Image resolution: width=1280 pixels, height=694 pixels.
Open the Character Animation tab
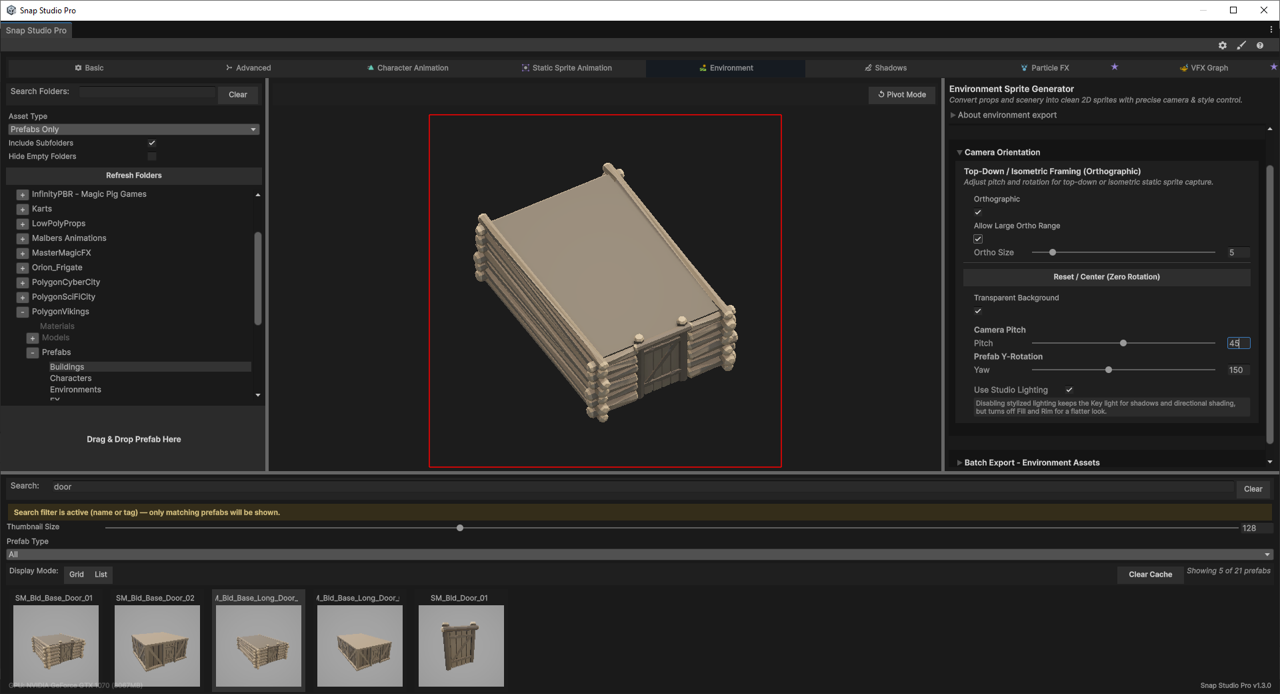pos(407,68)
